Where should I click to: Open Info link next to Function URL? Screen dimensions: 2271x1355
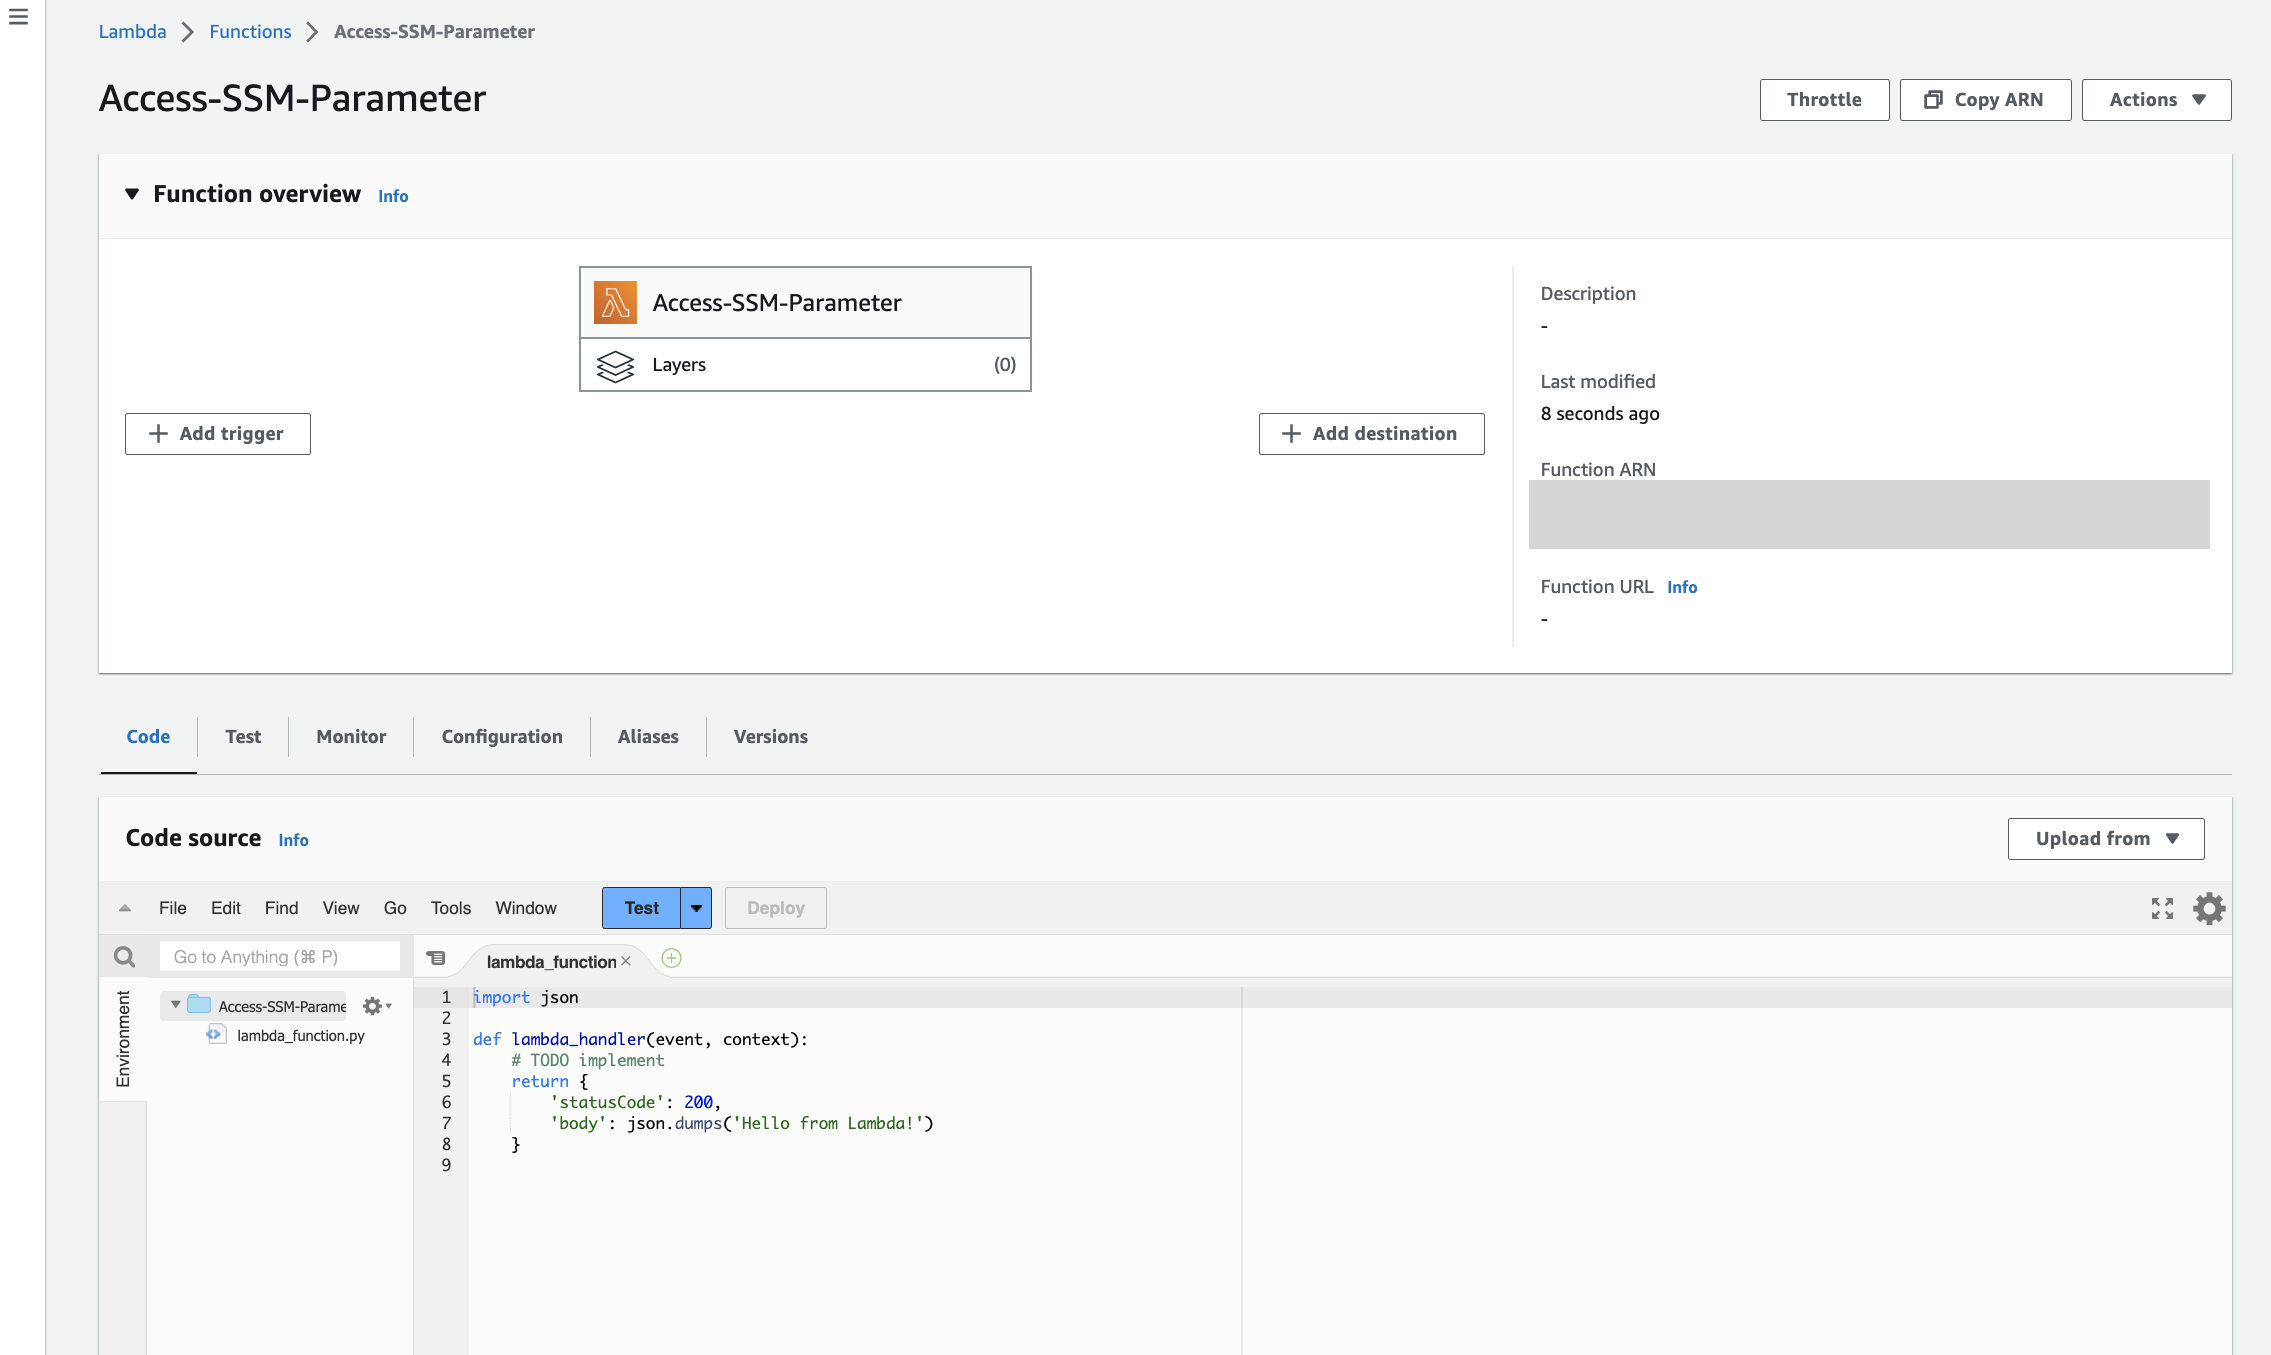[1682, 588]
